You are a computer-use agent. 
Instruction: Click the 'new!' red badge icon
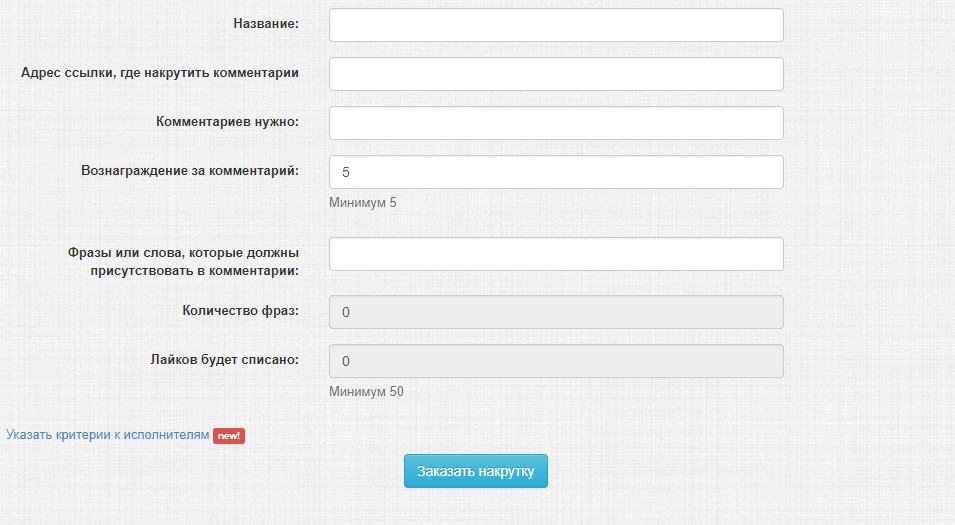click(x=228, y=436)
